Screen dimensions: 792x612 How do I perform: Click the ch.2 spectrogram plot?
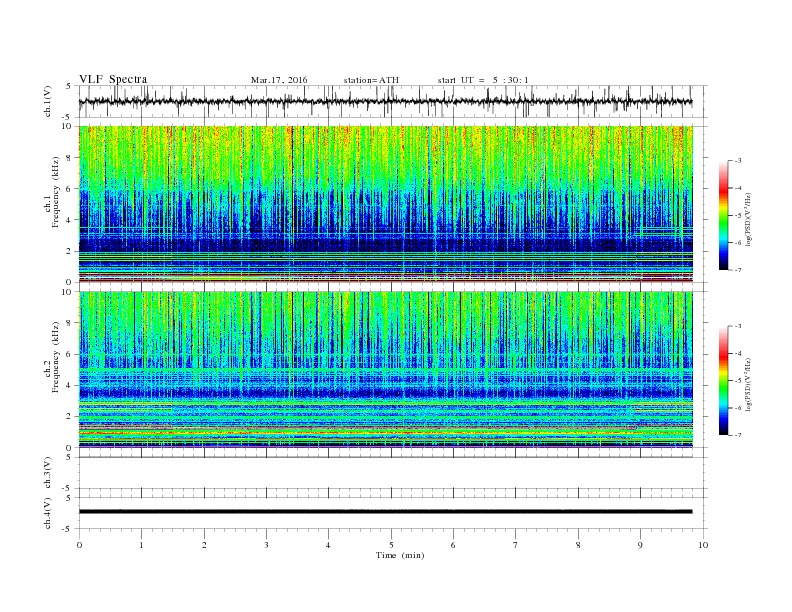click(386, 370)
